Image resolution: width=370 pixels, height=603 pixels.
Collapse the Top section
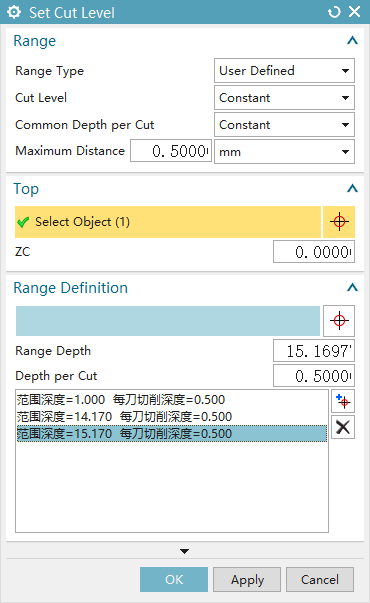[x=352, y=188]
